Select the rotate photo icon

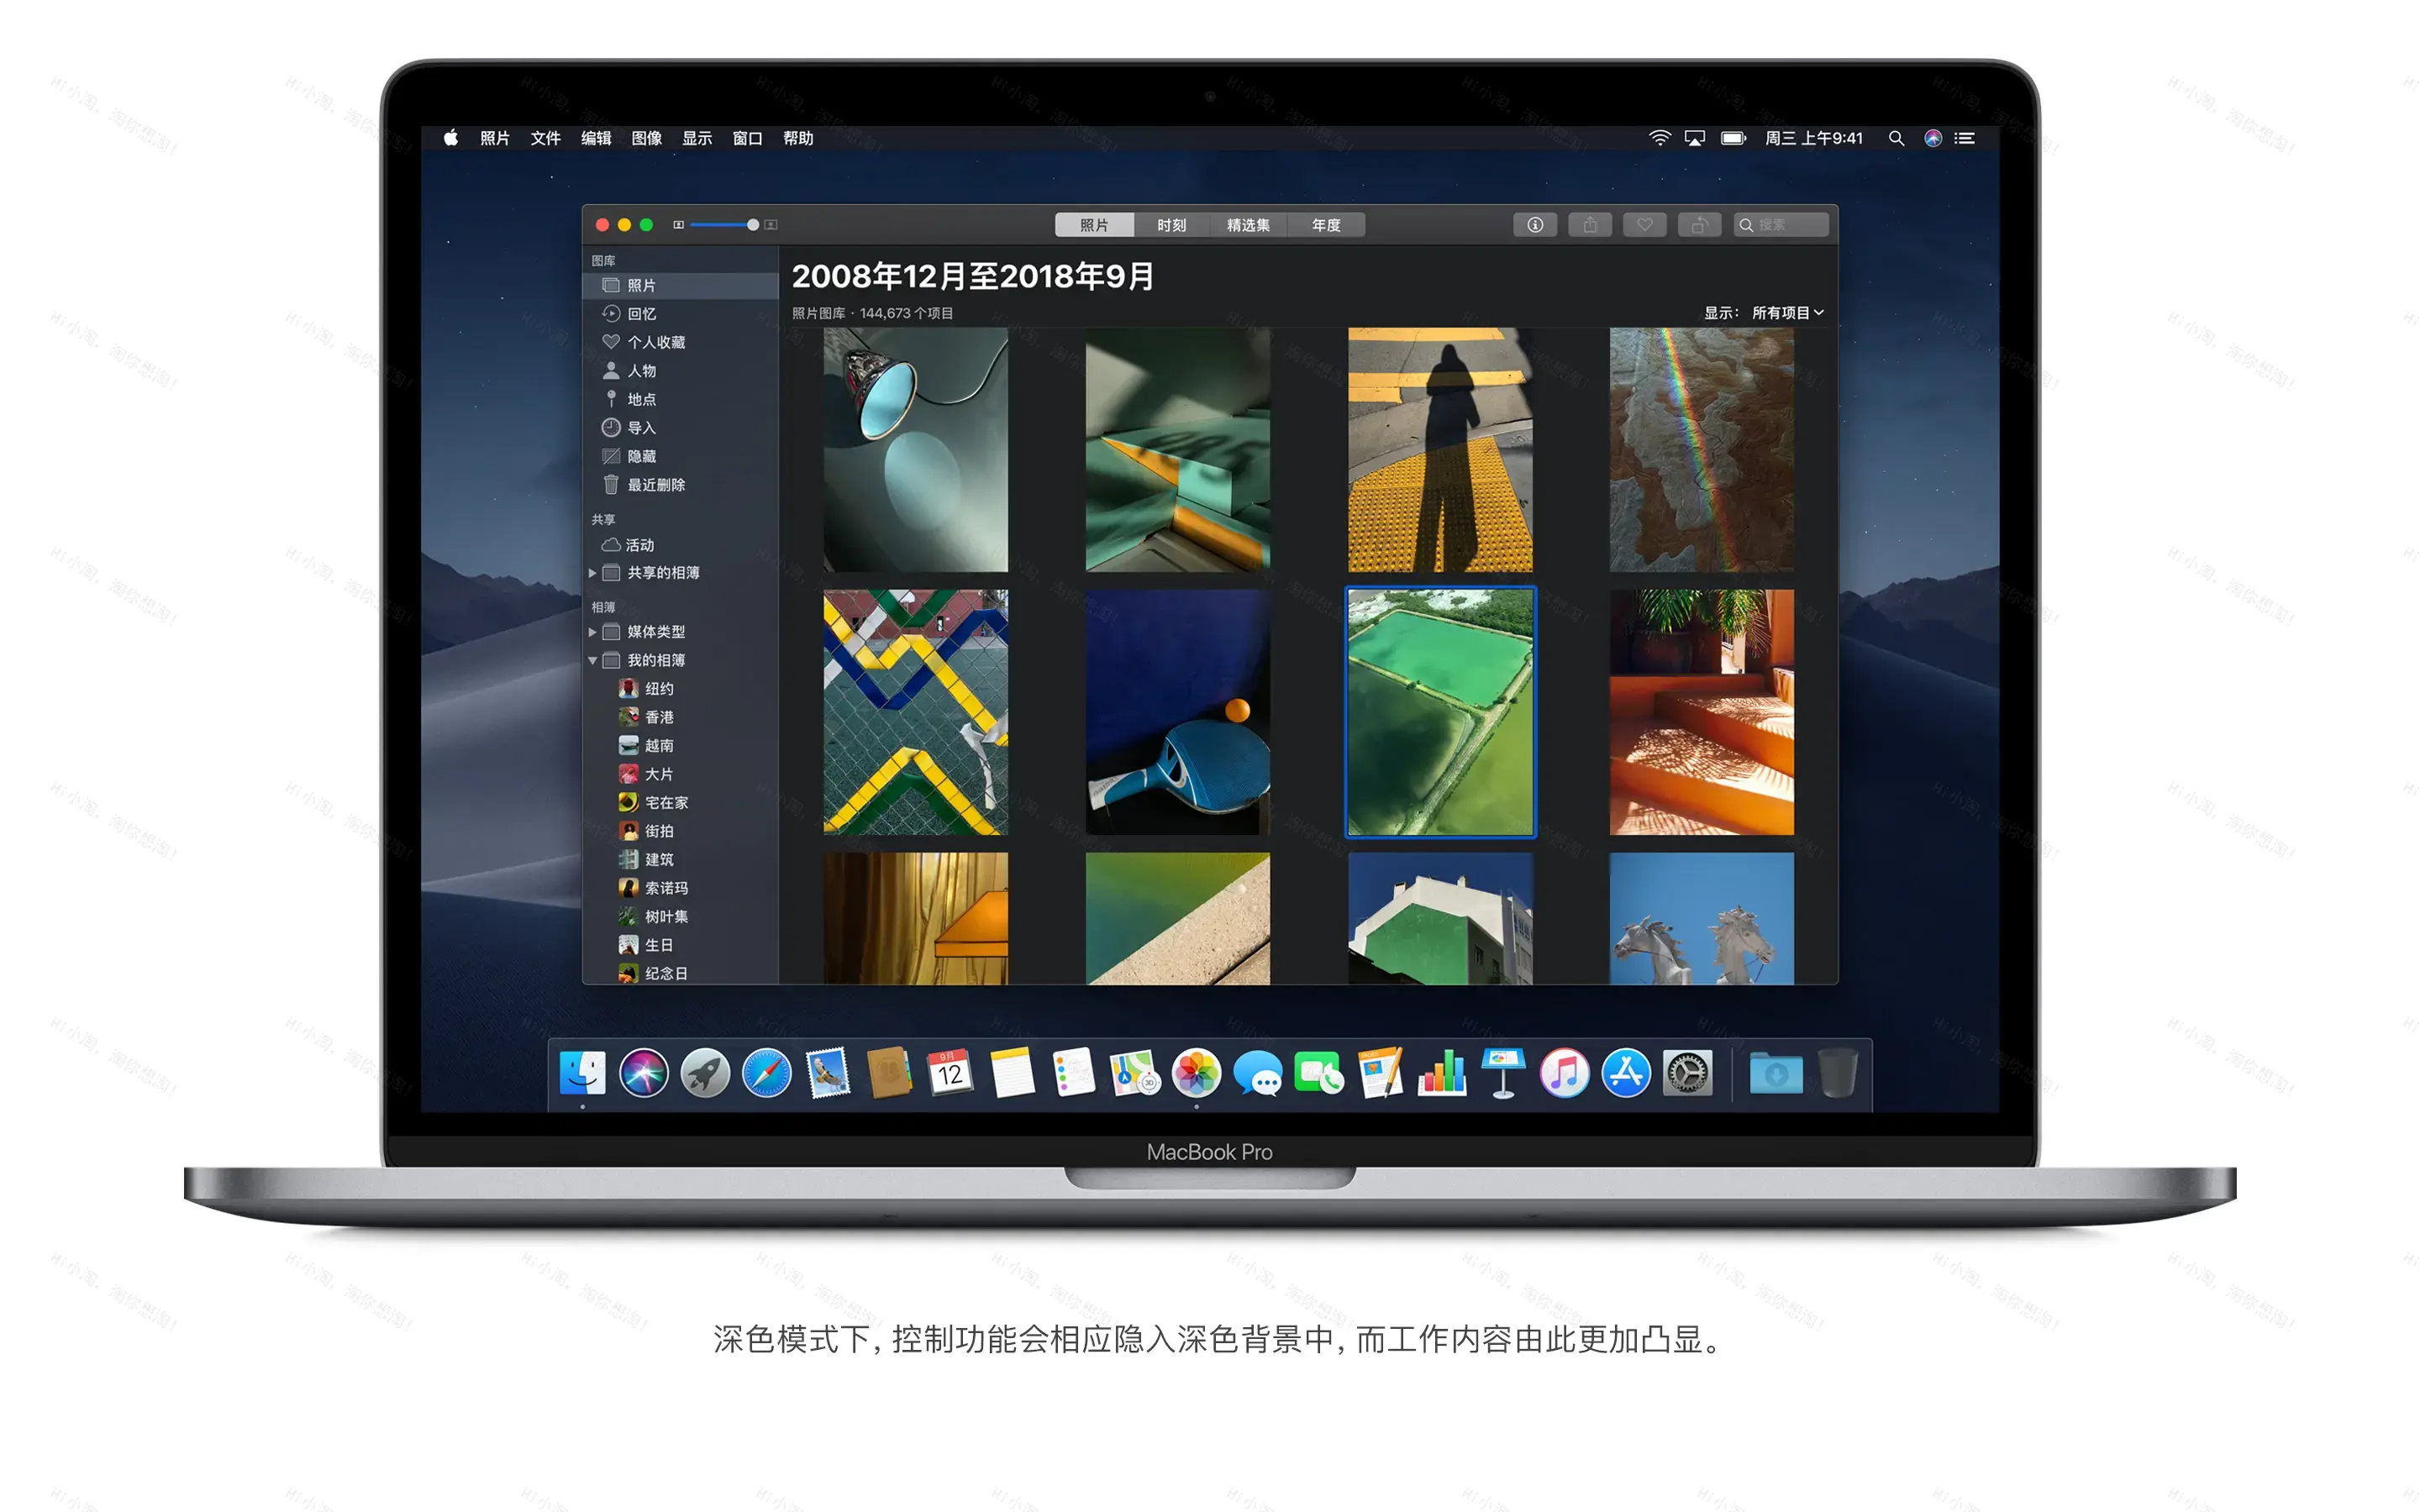tap(1699, 224)
